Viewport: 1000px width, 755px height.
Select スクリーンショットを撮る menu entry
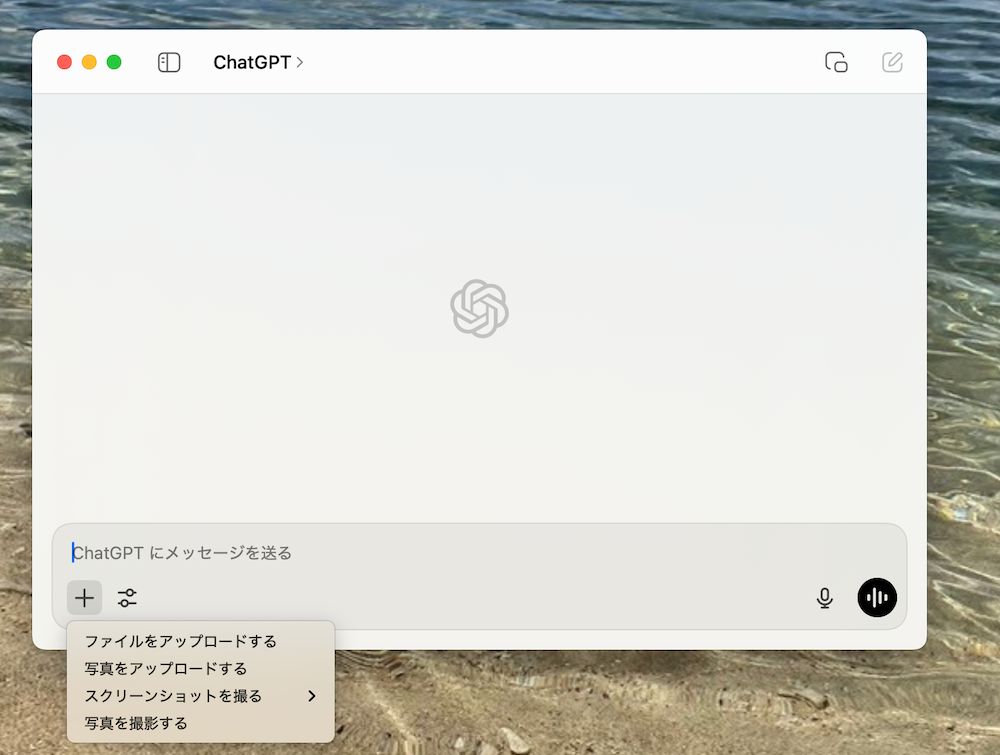pos(174,695)
